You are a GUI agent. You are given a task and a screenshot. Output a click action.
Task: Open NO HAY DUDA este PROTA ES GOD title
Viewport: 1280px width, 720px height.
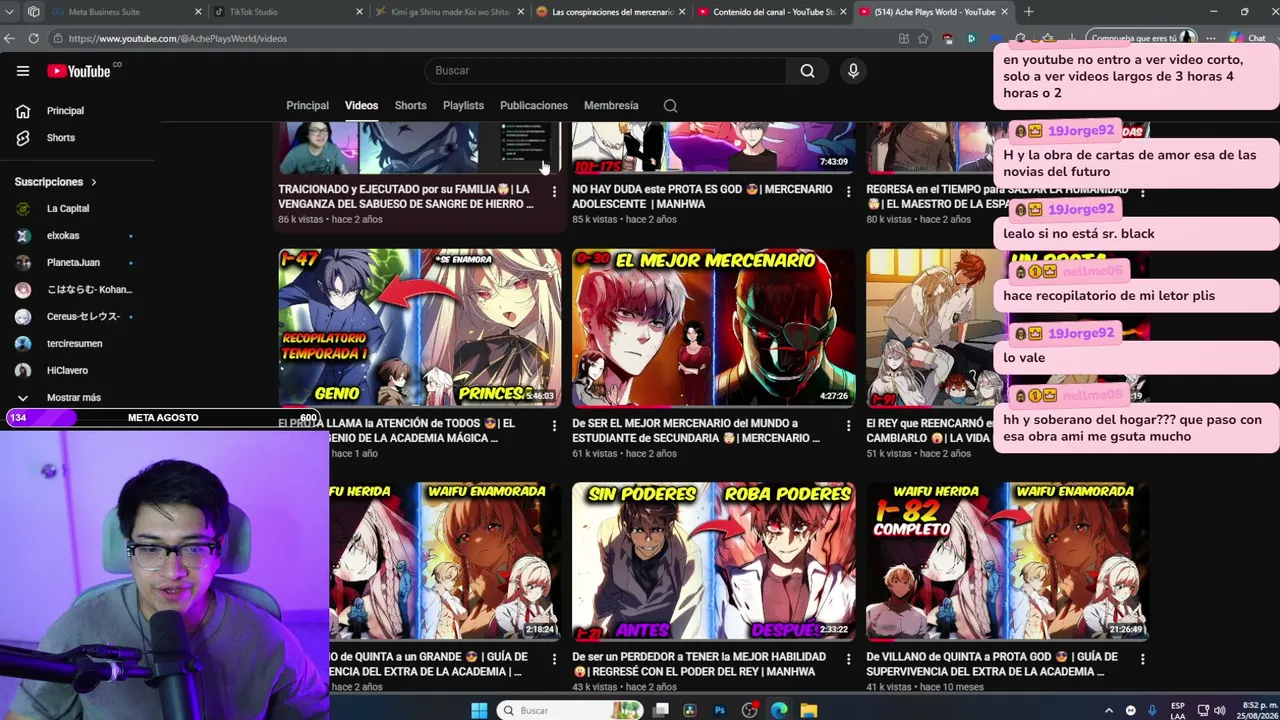pos(702,197)
